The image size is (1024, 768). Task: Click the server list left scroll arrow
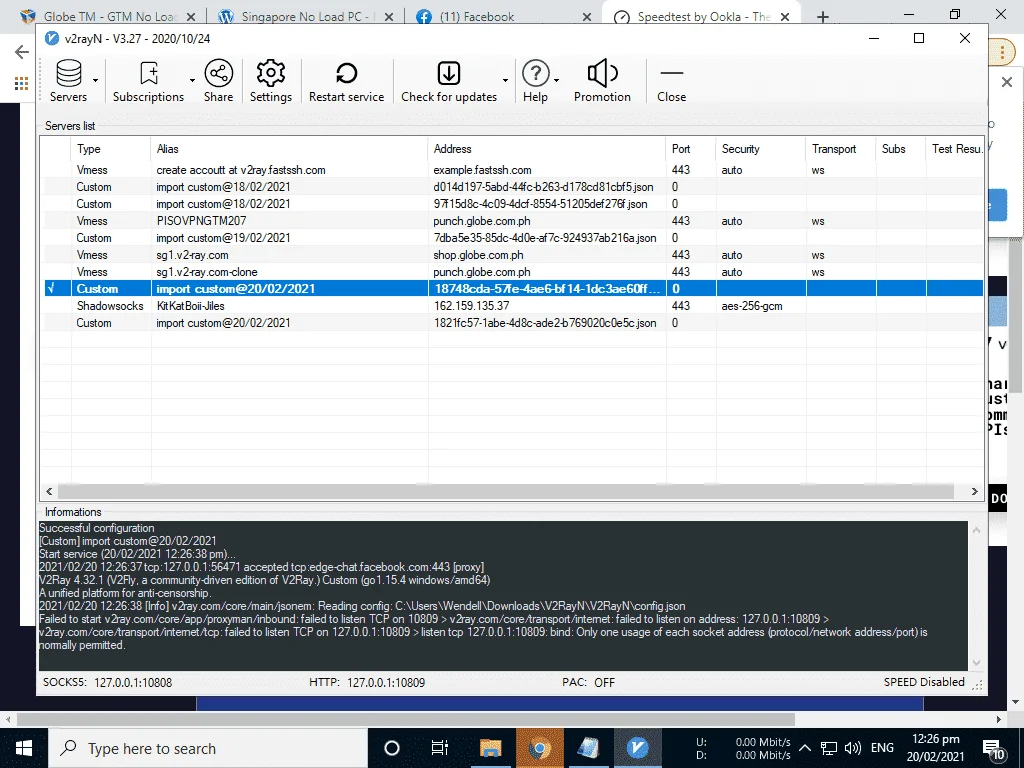click(x=49, y=491)
